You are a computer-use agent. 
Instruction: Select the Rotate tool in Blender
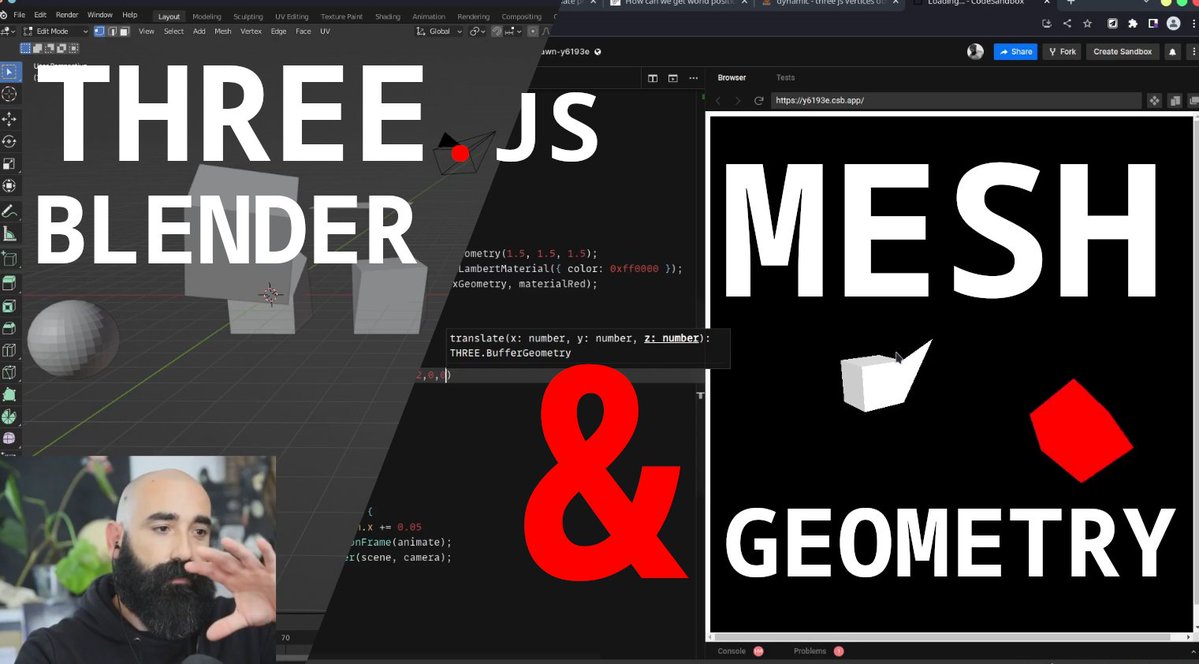pos(9,142)
